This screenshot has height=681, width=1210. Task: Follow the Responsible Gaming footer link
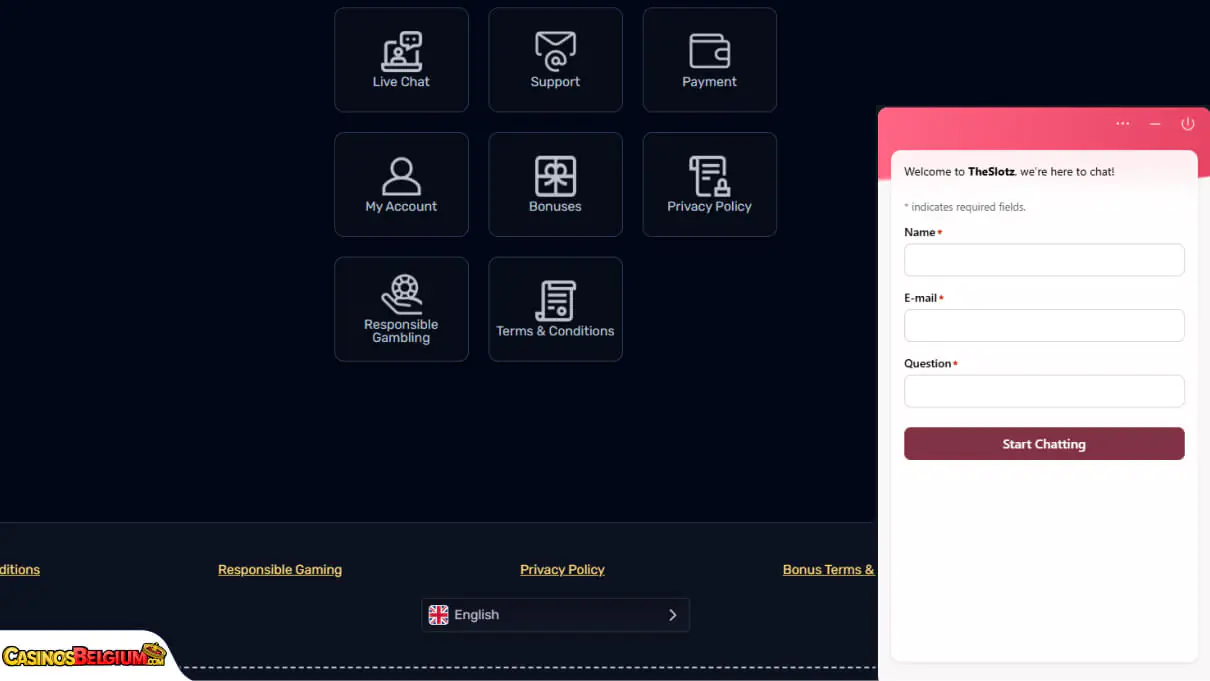tap(280, 570)
